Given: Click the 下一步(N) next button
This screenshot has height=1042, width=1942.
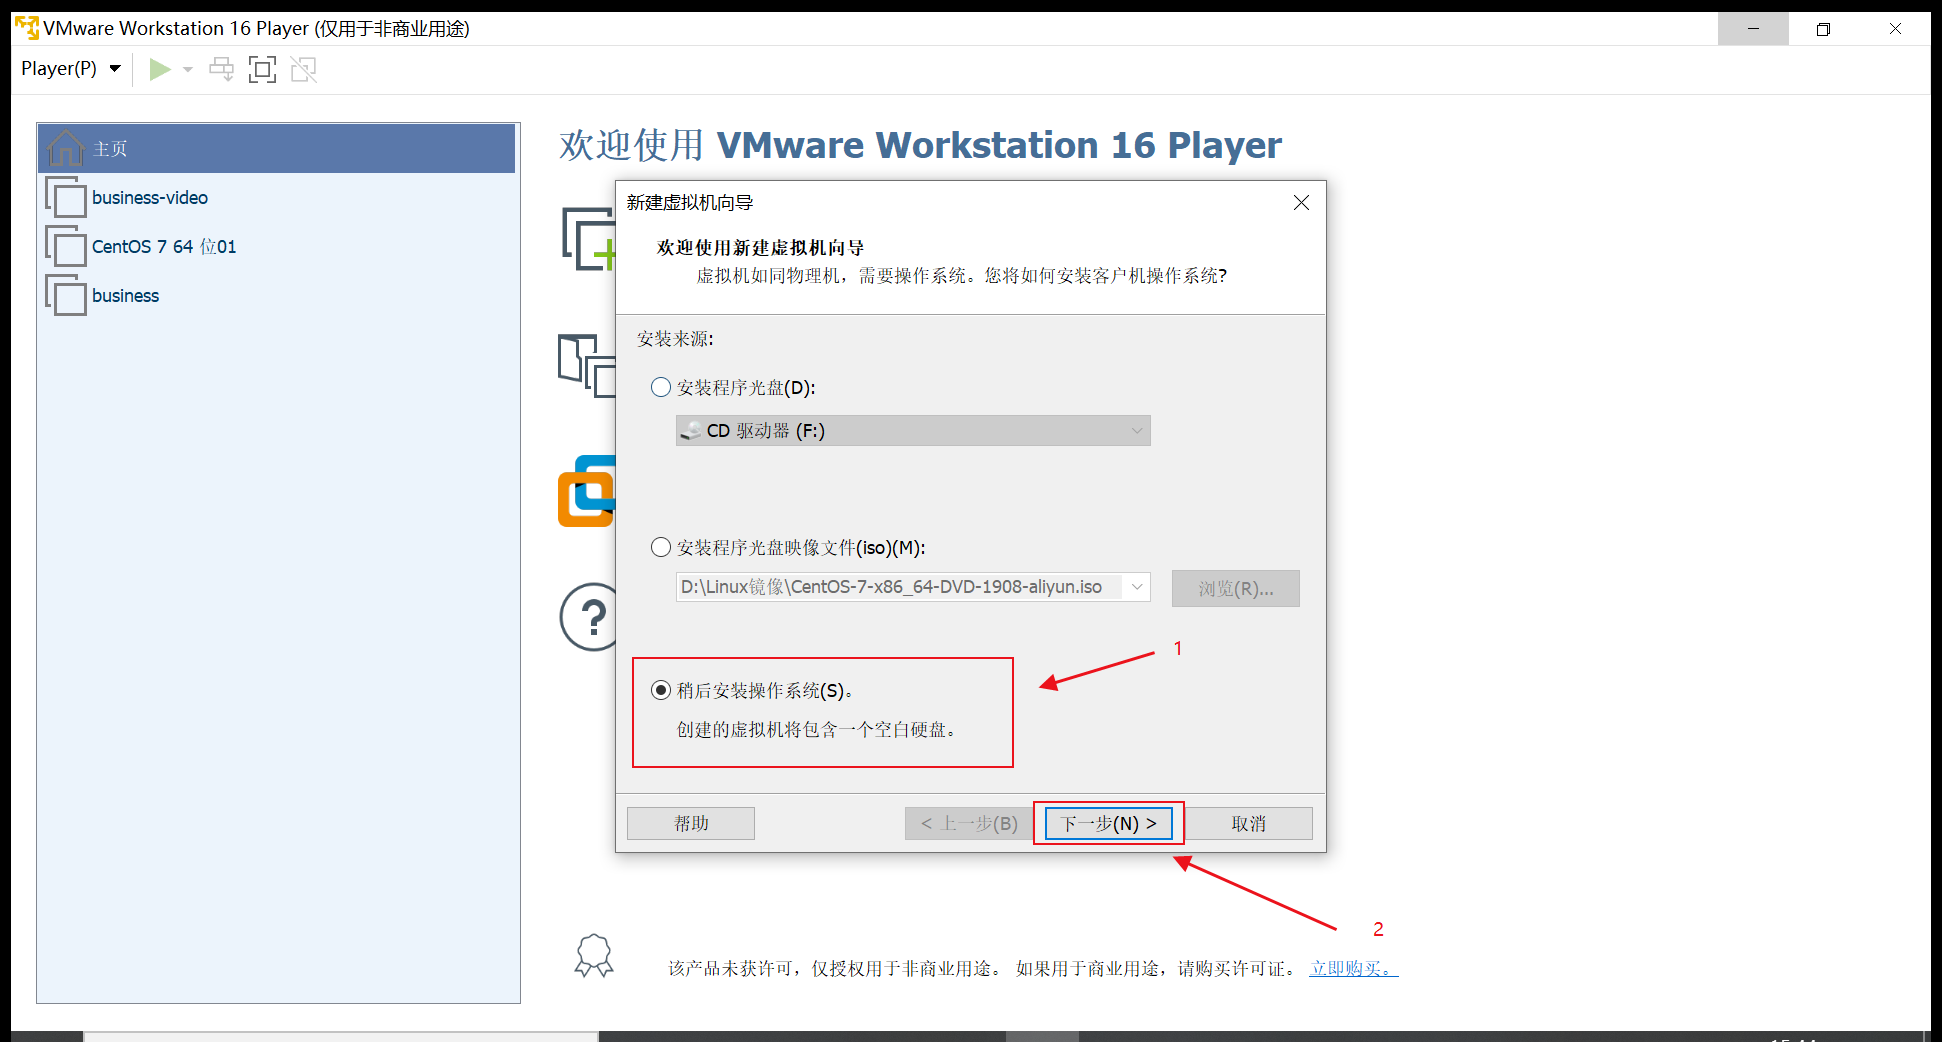Looking at the screenshot, I should [x=1109, y=824].
